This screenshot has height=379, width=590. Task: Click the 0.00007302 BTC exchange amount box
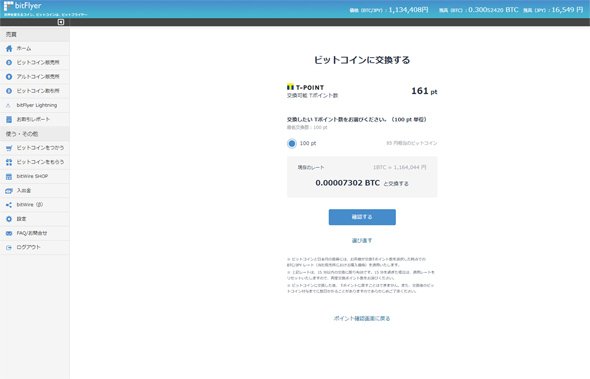362,177
